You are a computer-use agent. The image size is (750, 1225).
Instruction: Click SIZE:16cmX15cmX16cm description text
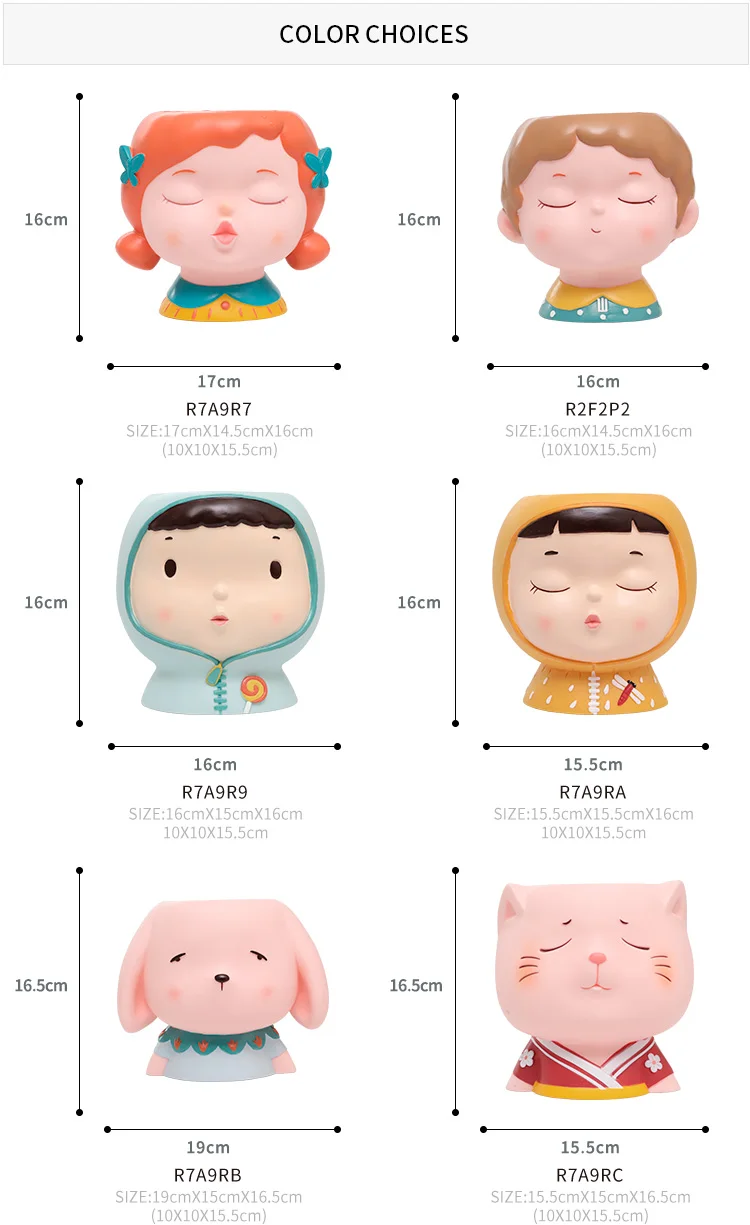click(x=215, y=814)
